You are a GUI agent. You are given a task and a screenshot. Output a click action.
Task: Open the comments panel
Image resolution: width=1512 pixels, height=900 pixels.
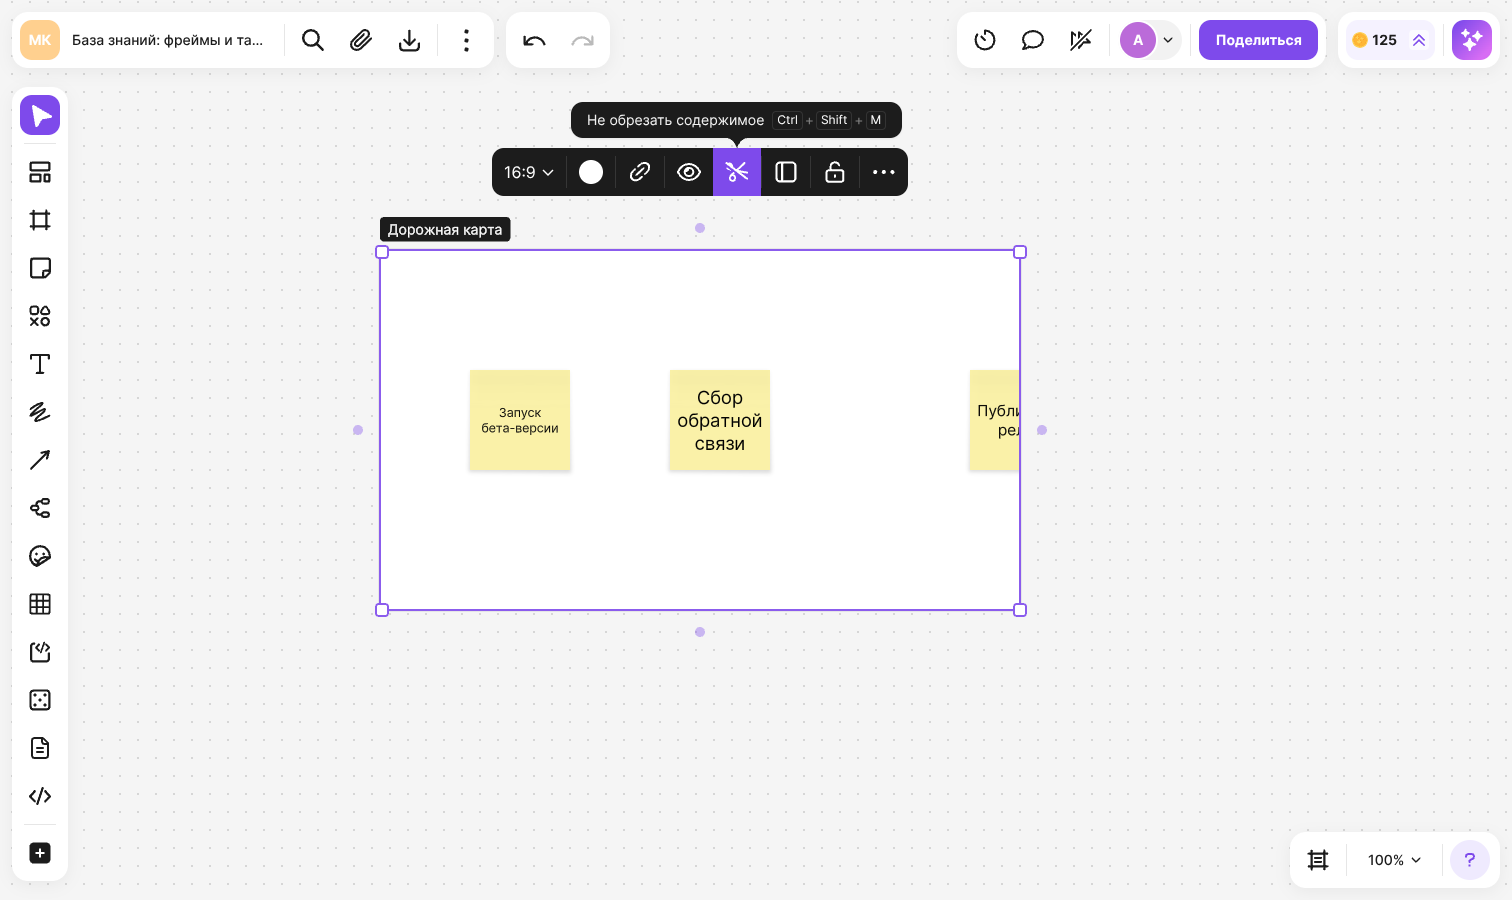coord(1033,40)
